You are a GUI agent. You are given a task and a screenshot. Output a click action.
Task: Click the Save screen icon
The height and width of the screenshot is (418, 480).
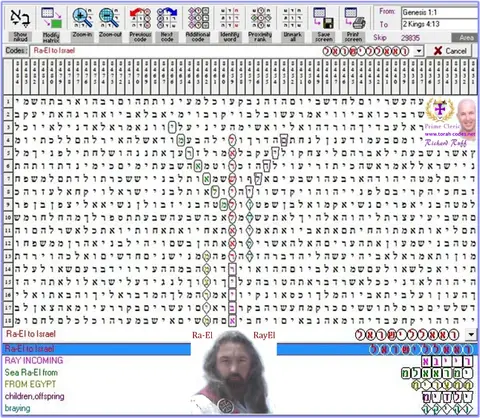click(324, 18)
